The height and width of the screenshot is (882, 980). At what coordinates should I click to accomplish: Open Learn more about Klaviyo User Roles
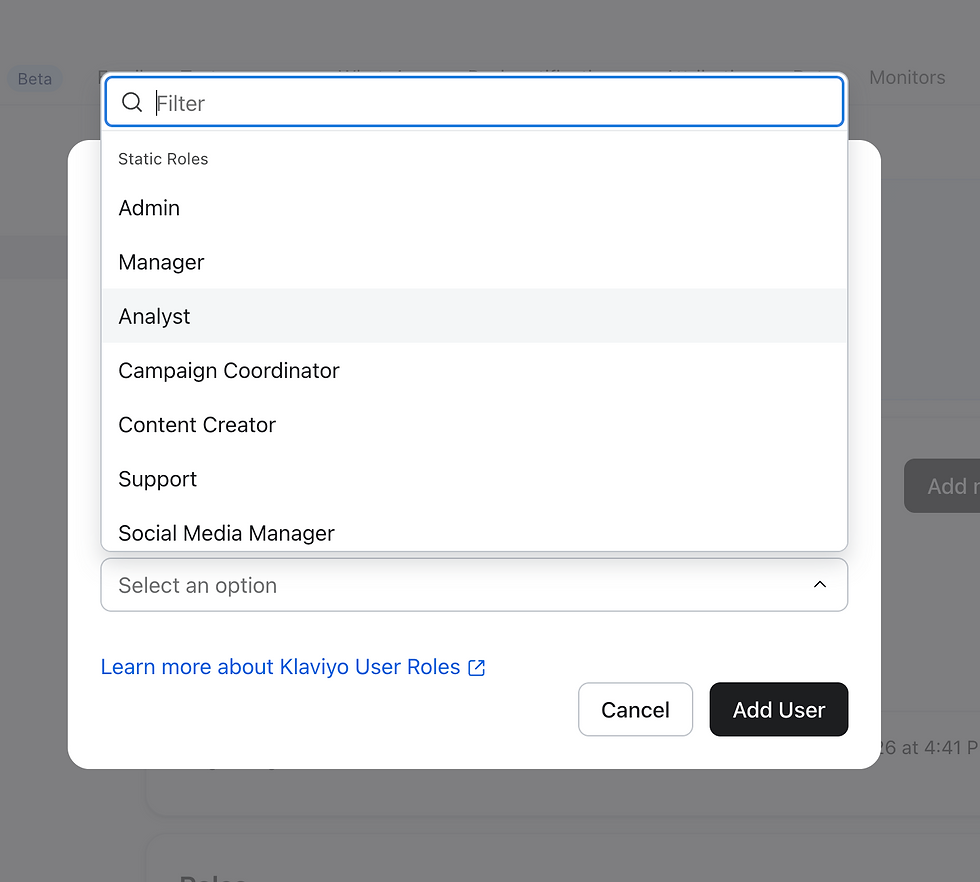tap(292, 667)
